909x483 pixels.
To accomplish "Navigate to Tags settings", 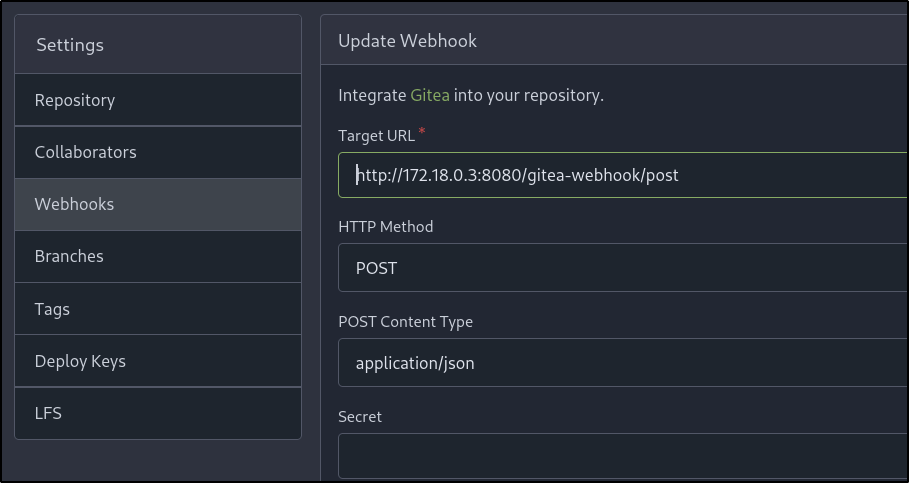I will [52, 309].
